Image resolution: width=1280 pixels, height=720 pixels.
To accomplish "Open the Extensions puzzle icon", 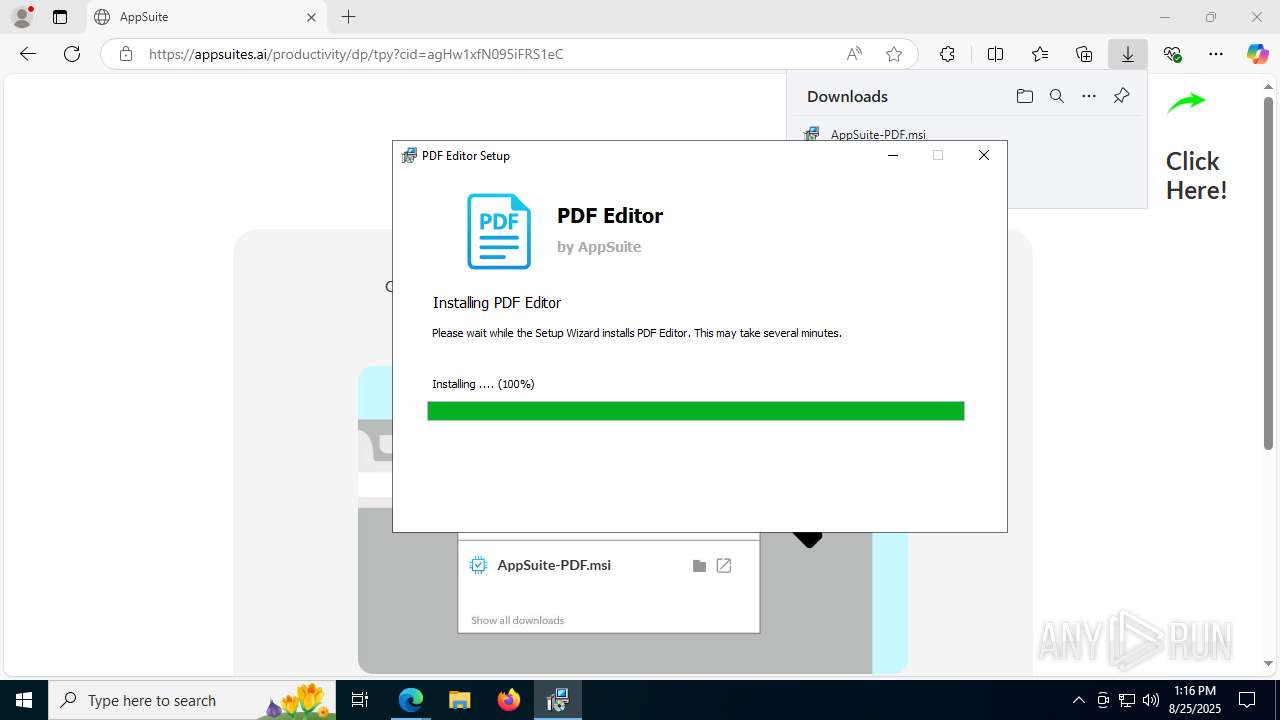I will pos(947,54).
